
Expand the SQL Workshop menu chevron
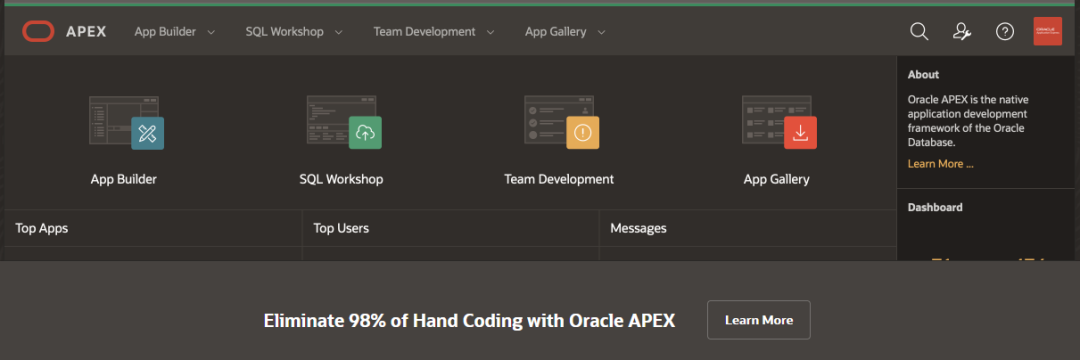[x=339, y=32]
